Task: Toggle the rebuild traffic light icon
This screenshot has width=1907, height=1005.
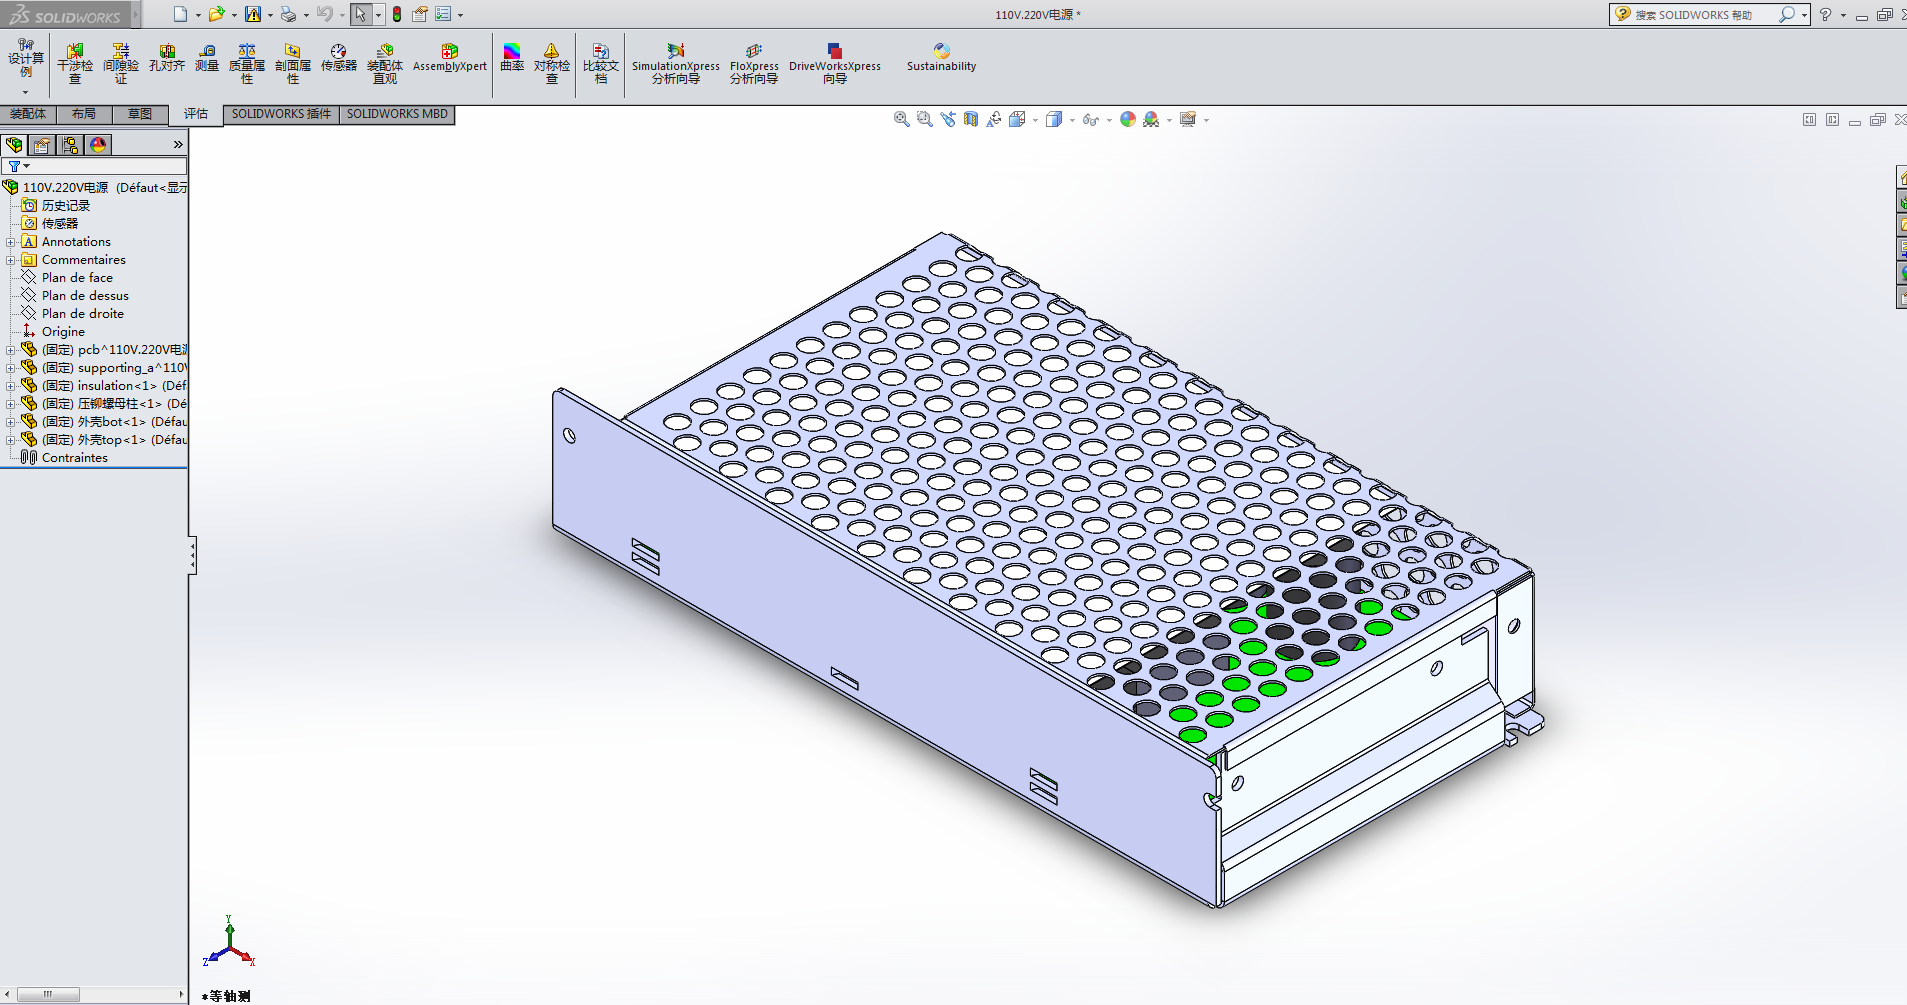Action: click(x=397, y=14)
